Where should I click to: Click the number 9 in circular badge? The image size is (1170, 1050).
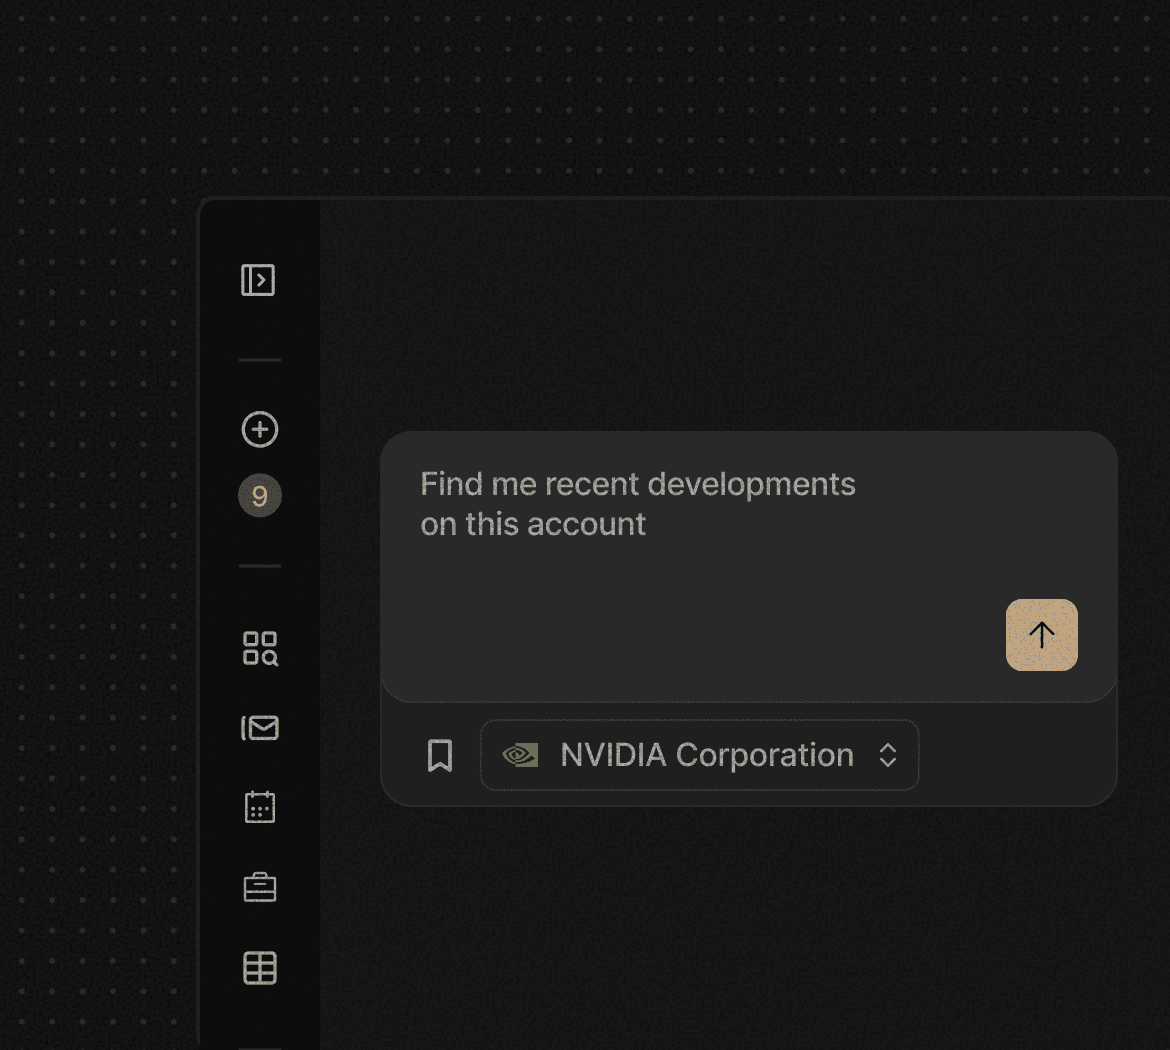pyautogui.click(x=260, y=496)
